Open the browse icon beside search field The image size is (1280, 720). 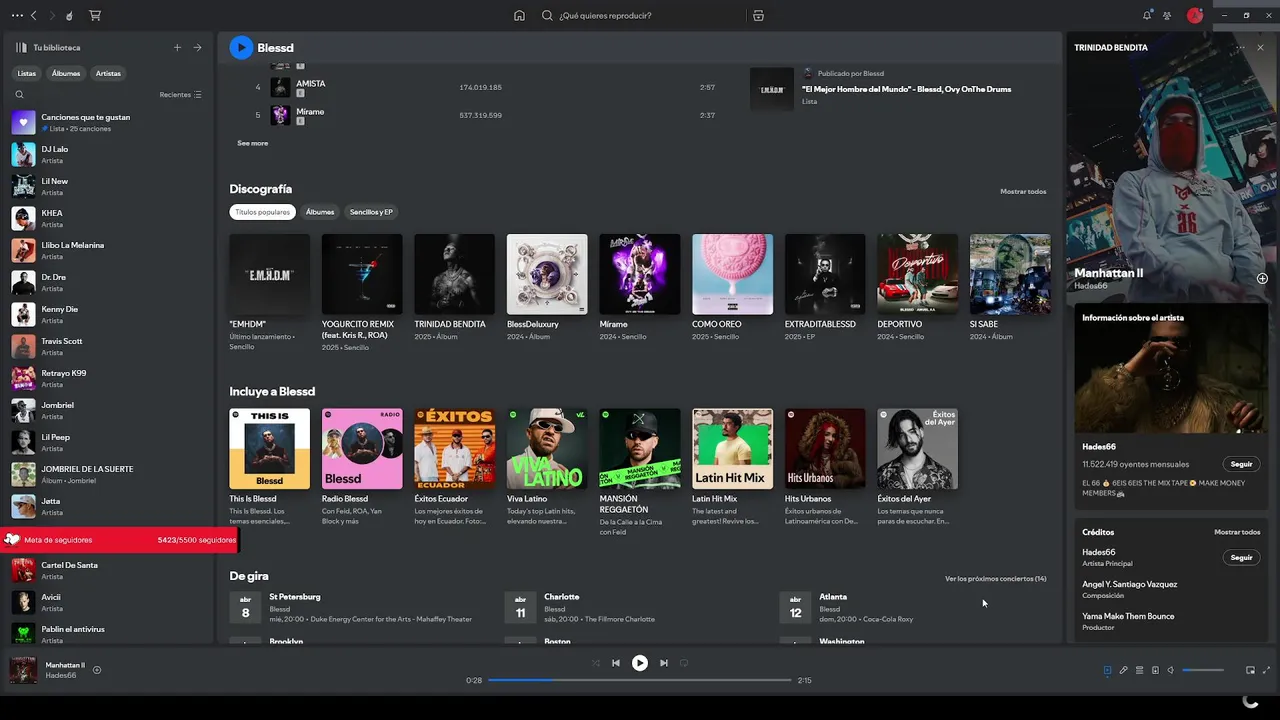coord(758,16)
